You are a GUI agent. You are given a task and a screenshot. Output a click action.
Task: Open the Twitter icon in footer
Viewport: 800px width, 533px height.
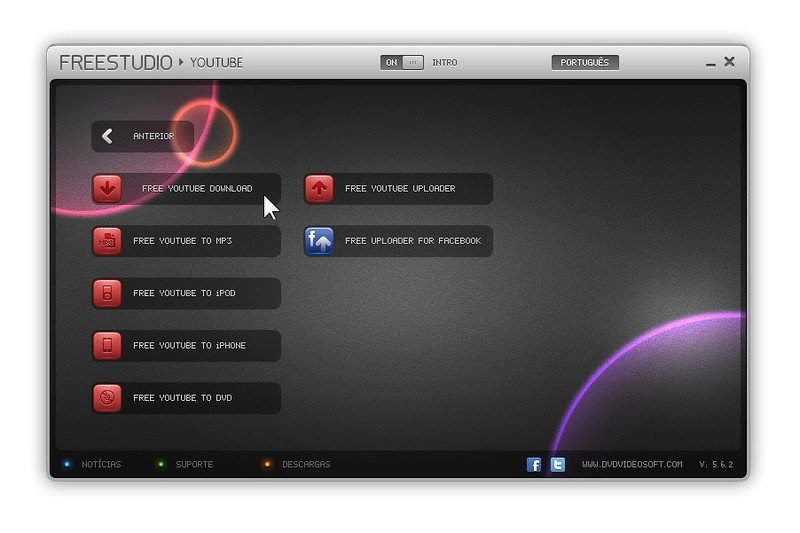[x=558, y=465]
